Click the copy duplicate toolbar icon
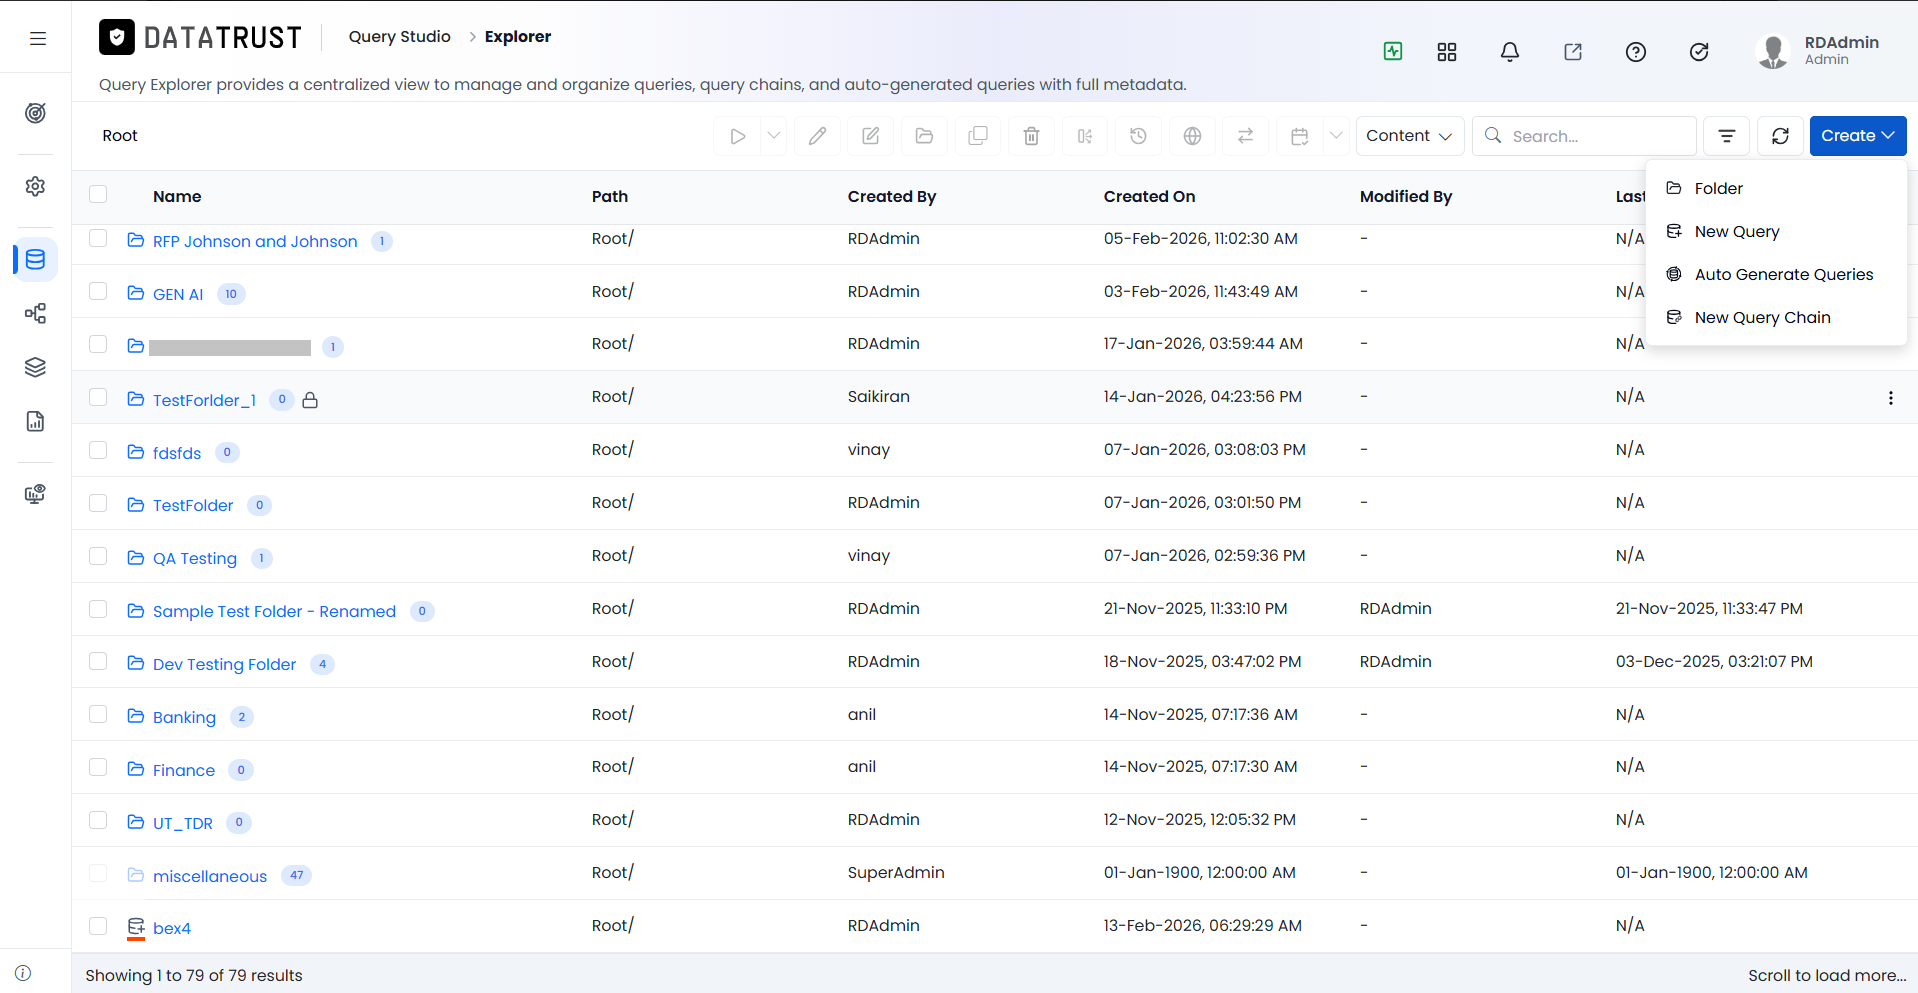Viewport: 1918px width, 993px height. tap(978, 136)
